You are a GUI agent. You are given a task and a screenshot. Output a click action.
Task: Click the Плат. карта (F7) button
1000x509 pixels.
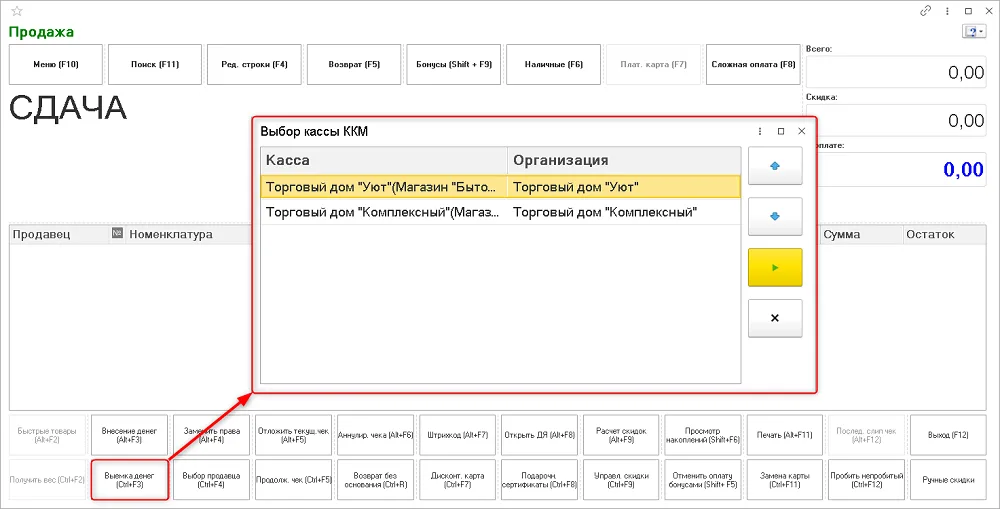click(653, 64)
